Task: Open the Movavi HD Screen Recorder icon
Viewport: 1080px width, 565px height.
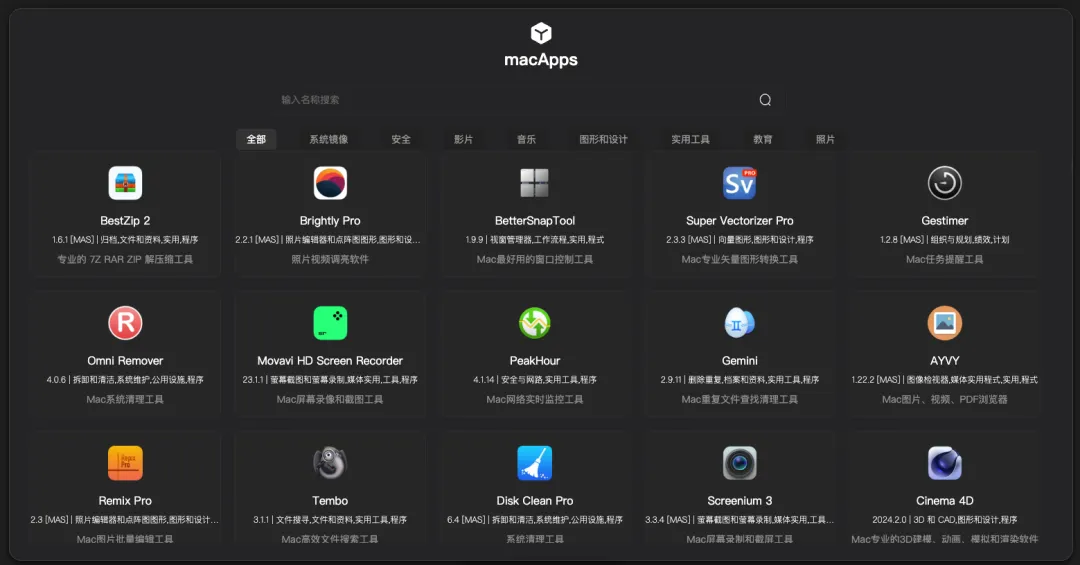Action: tap(330, 323)
